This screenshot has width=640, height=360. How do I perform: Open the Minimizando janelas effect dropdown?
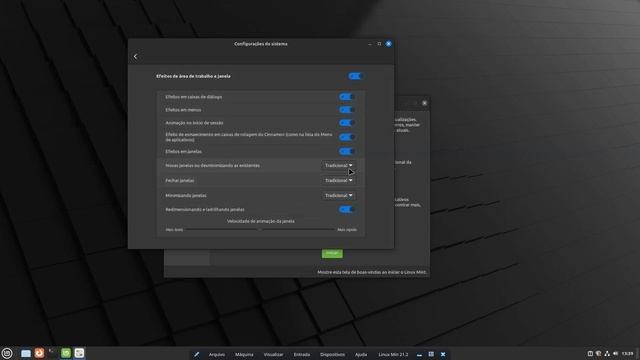click(x=338, y=196)
